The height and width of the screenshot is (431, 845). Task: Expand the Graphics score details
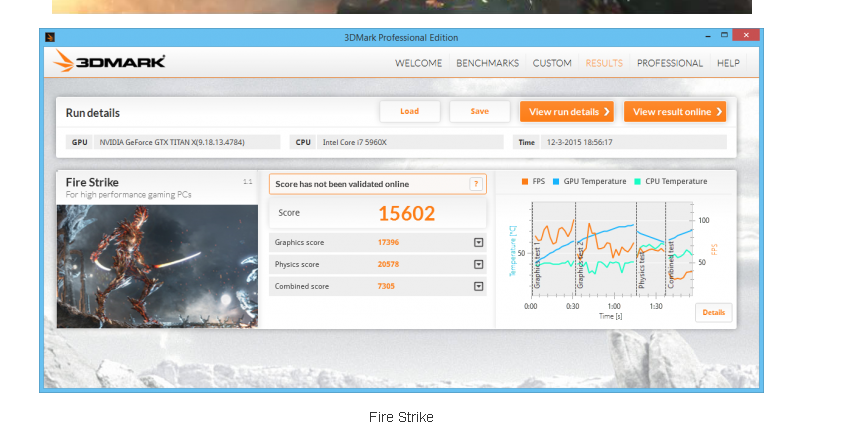pyautogui.click(x=479, y=242)
